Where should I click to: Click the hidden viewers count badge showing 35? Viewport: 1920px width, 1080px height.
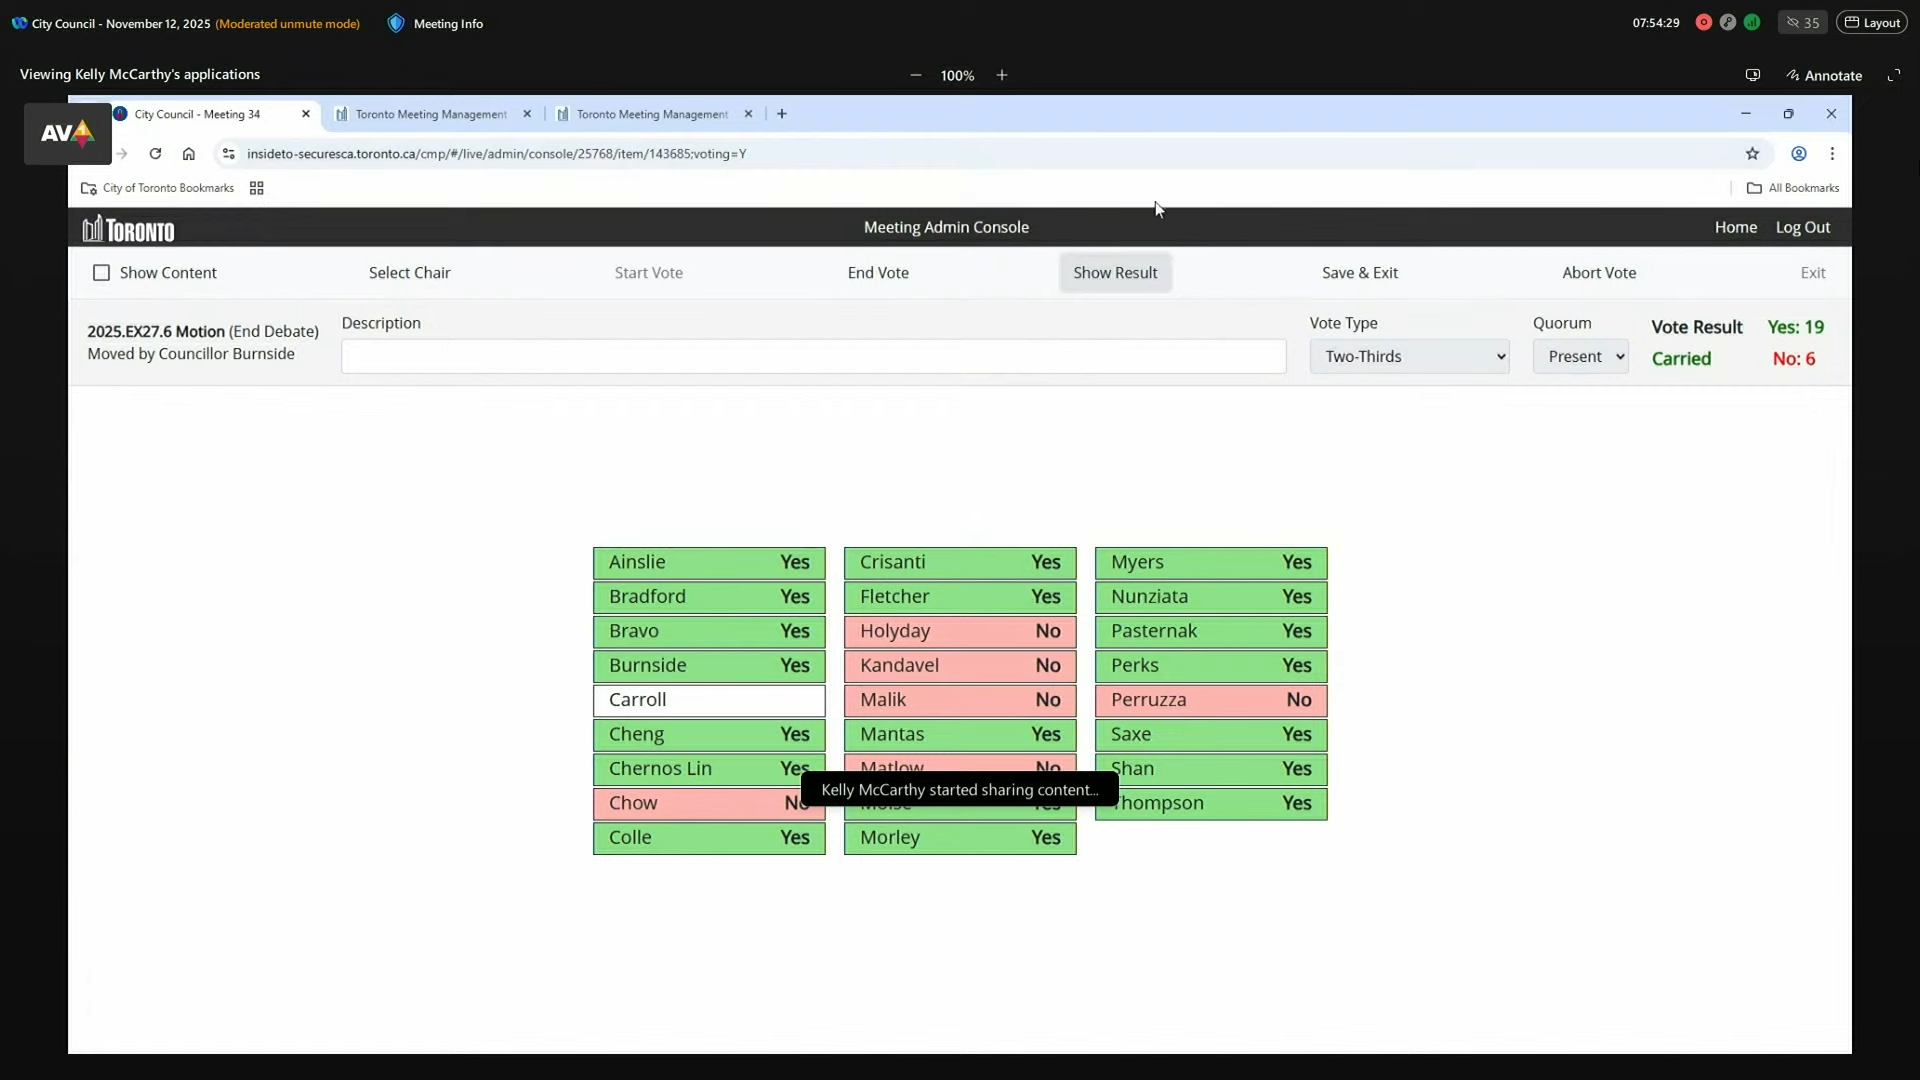tap(1803, 22)
